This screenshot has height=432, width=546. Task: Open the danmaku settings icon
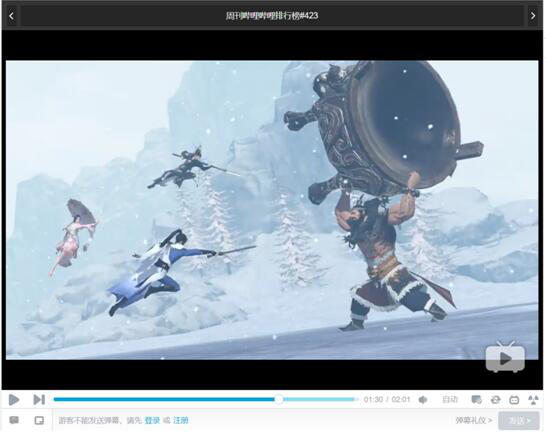tap(14, 420)
